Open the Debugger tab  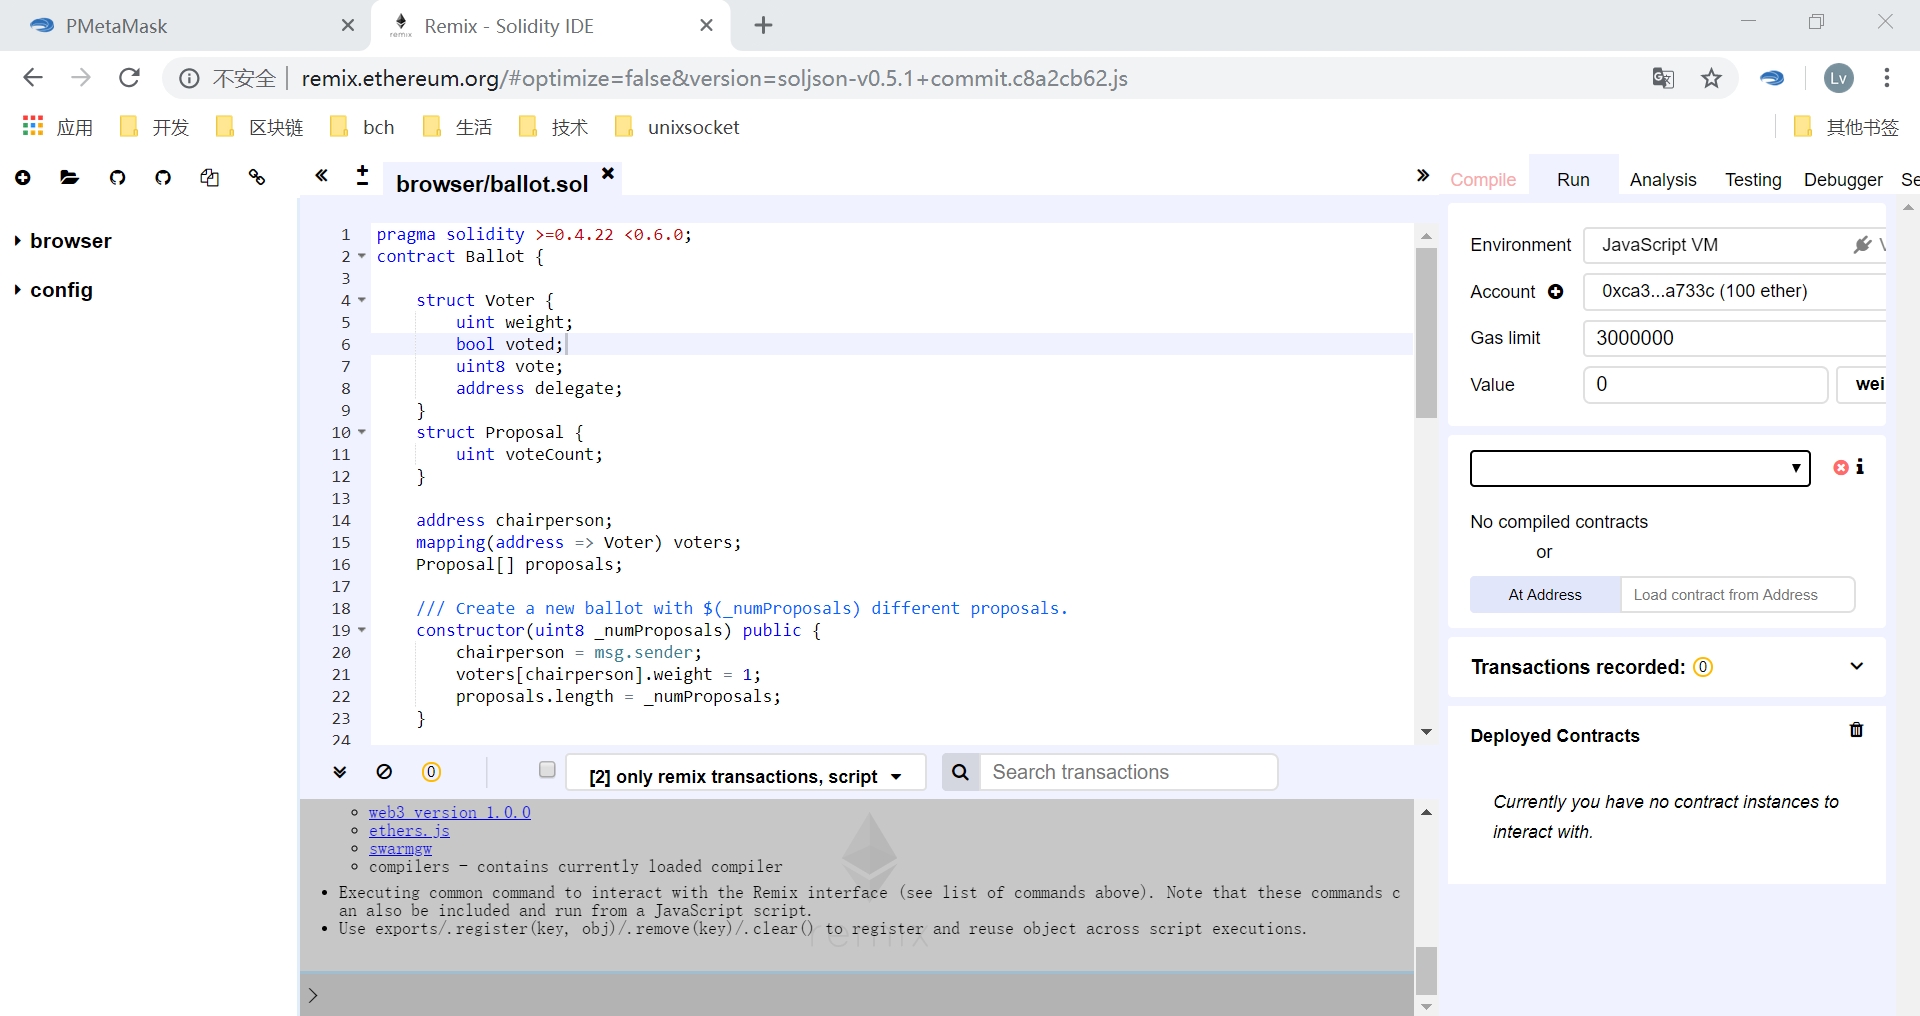[1842, 180]
